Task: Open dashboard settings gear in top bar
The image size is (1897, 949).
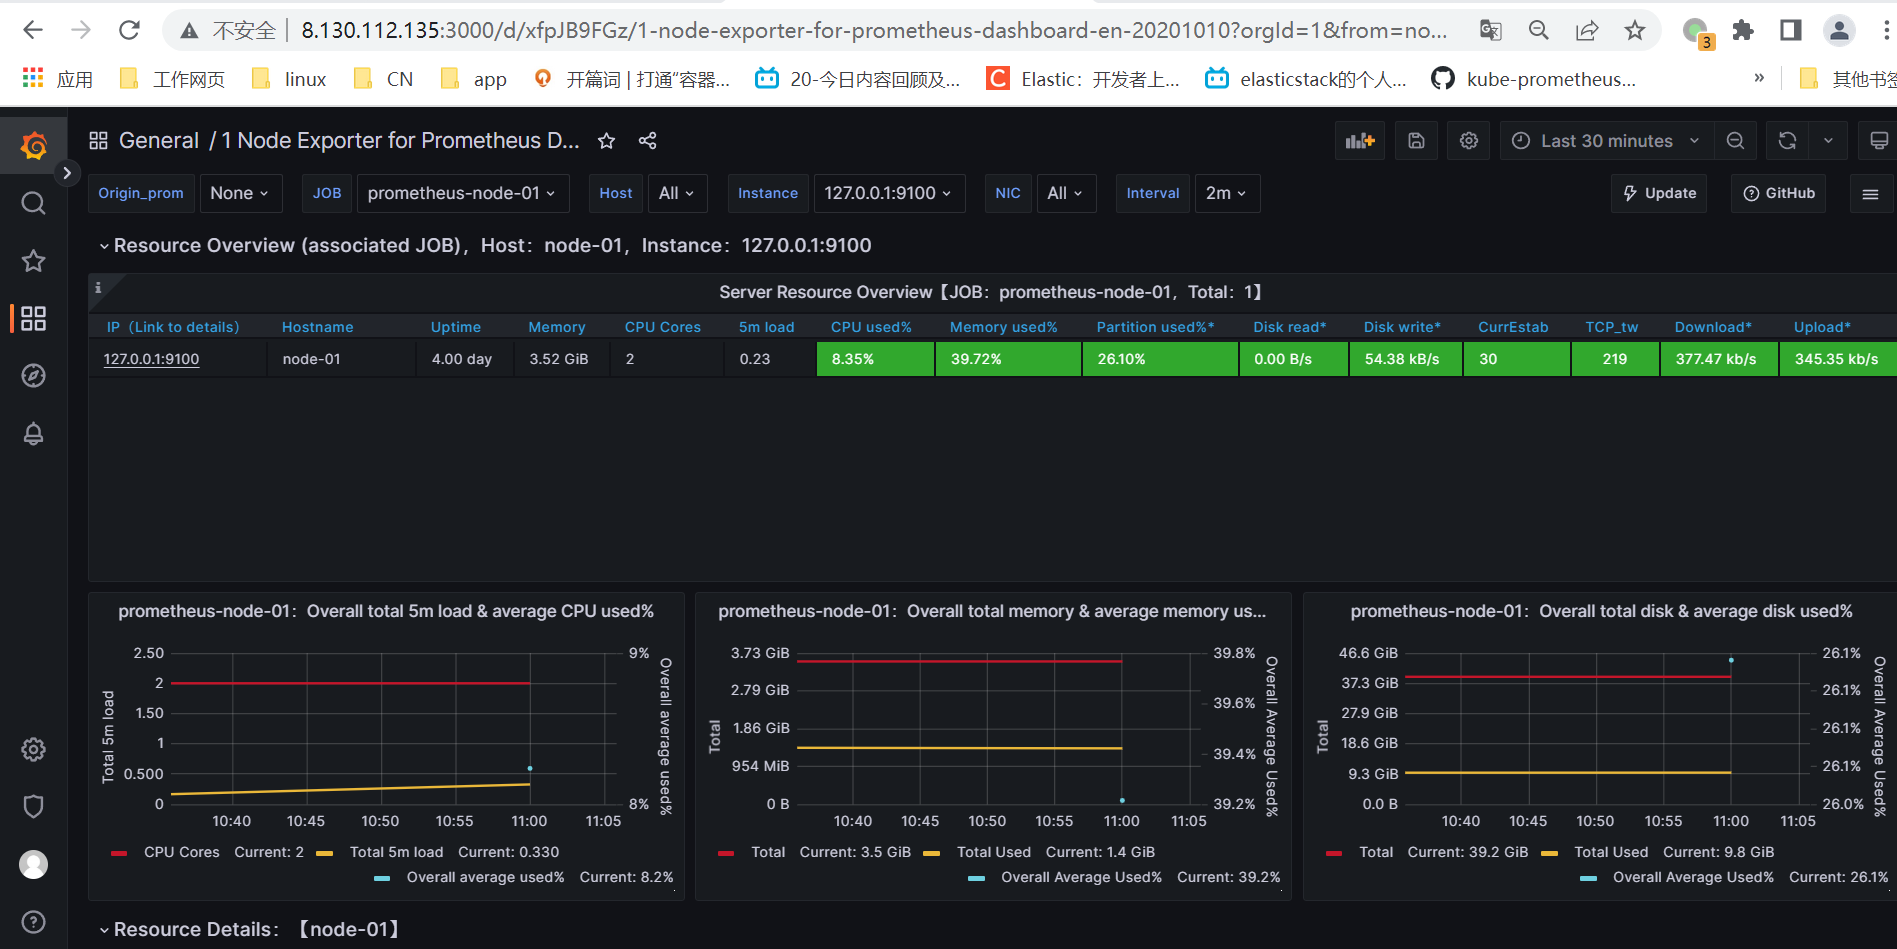Action: (1469, 141)
